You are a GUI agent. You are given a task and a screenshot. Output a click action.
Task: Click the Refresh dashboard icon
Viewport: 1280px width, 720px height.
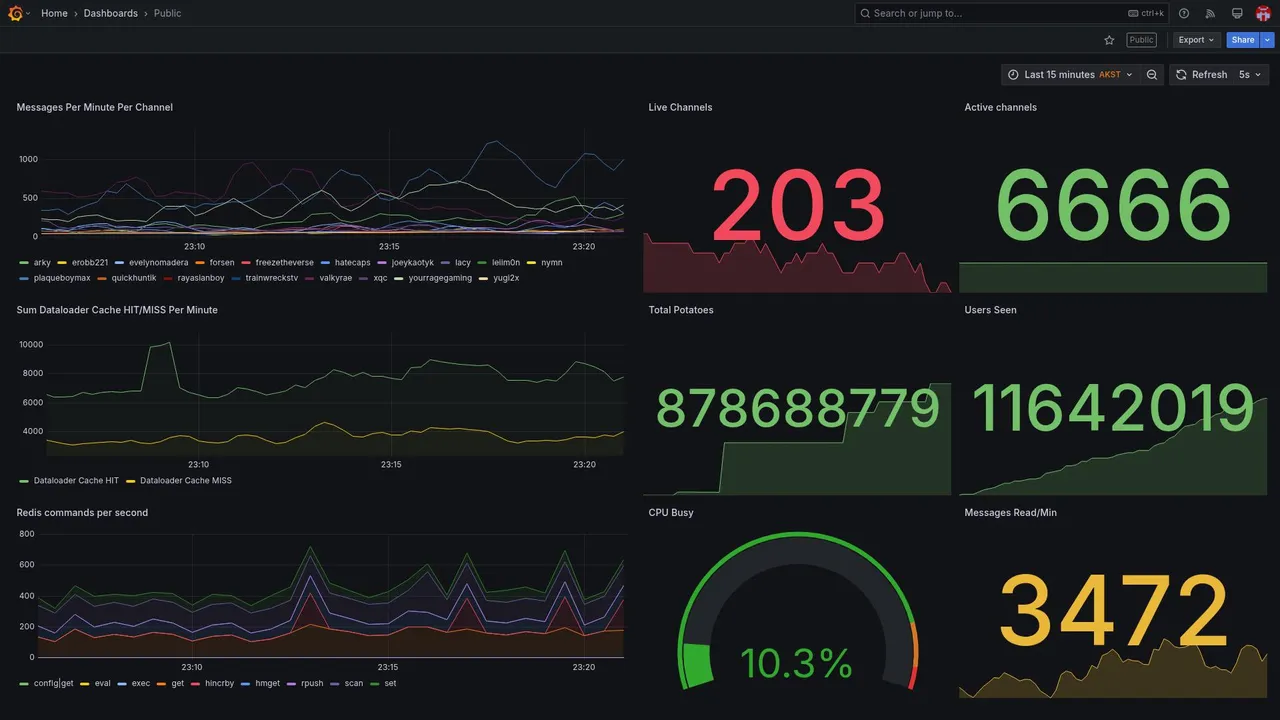pos(1181,75)
